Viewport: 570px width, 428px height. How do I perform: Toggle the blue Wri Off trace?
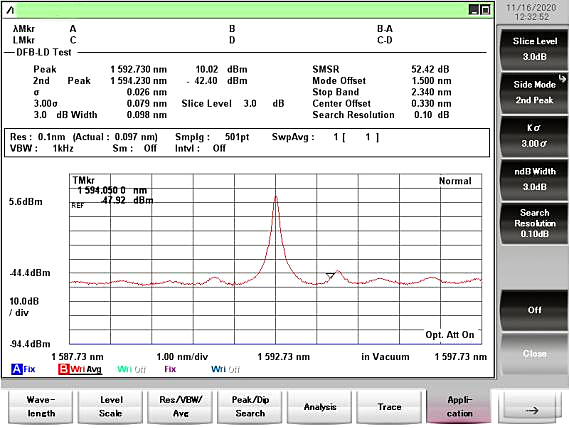225,369
